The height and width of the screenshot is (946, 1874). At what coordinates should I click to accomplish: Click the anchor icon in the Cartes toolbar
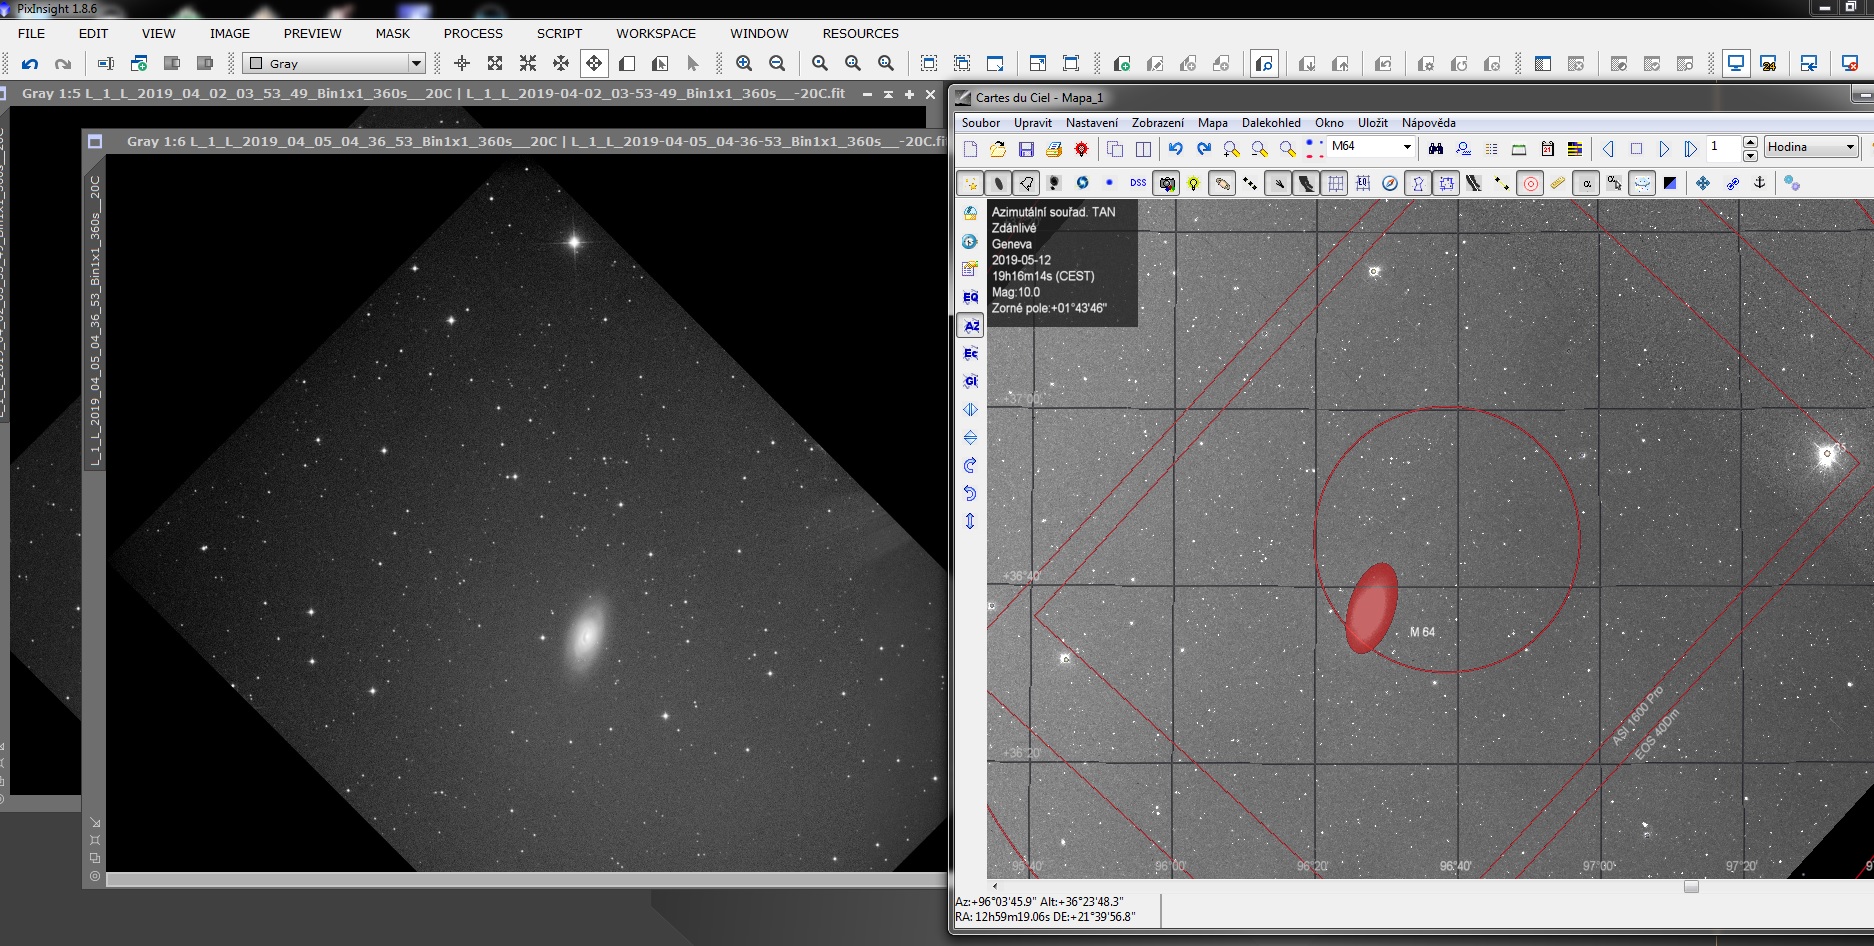click(x=1759, y=183)
